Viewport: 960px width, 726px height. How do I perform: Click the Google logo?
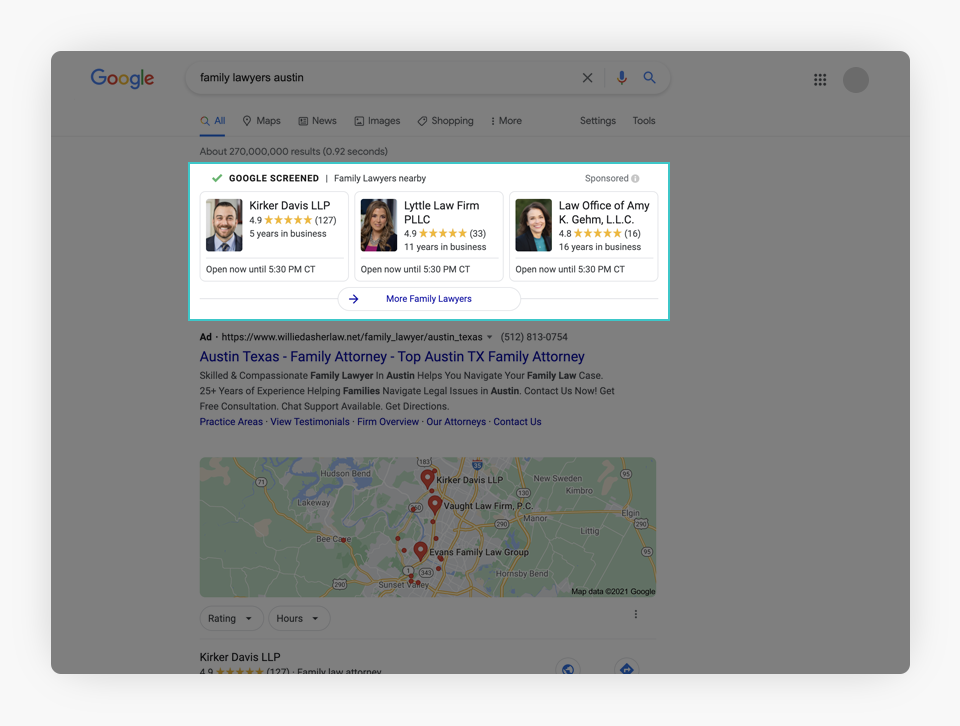(122, 79)
